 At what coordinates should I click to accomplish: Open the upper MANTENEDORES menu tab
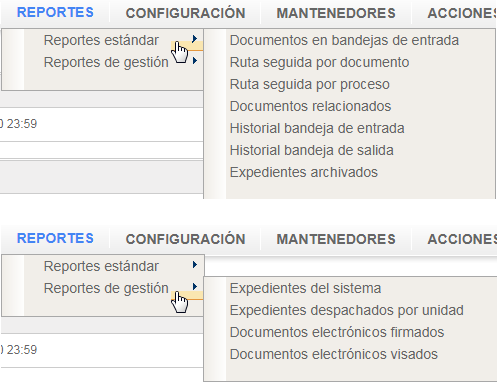(336, 13)
